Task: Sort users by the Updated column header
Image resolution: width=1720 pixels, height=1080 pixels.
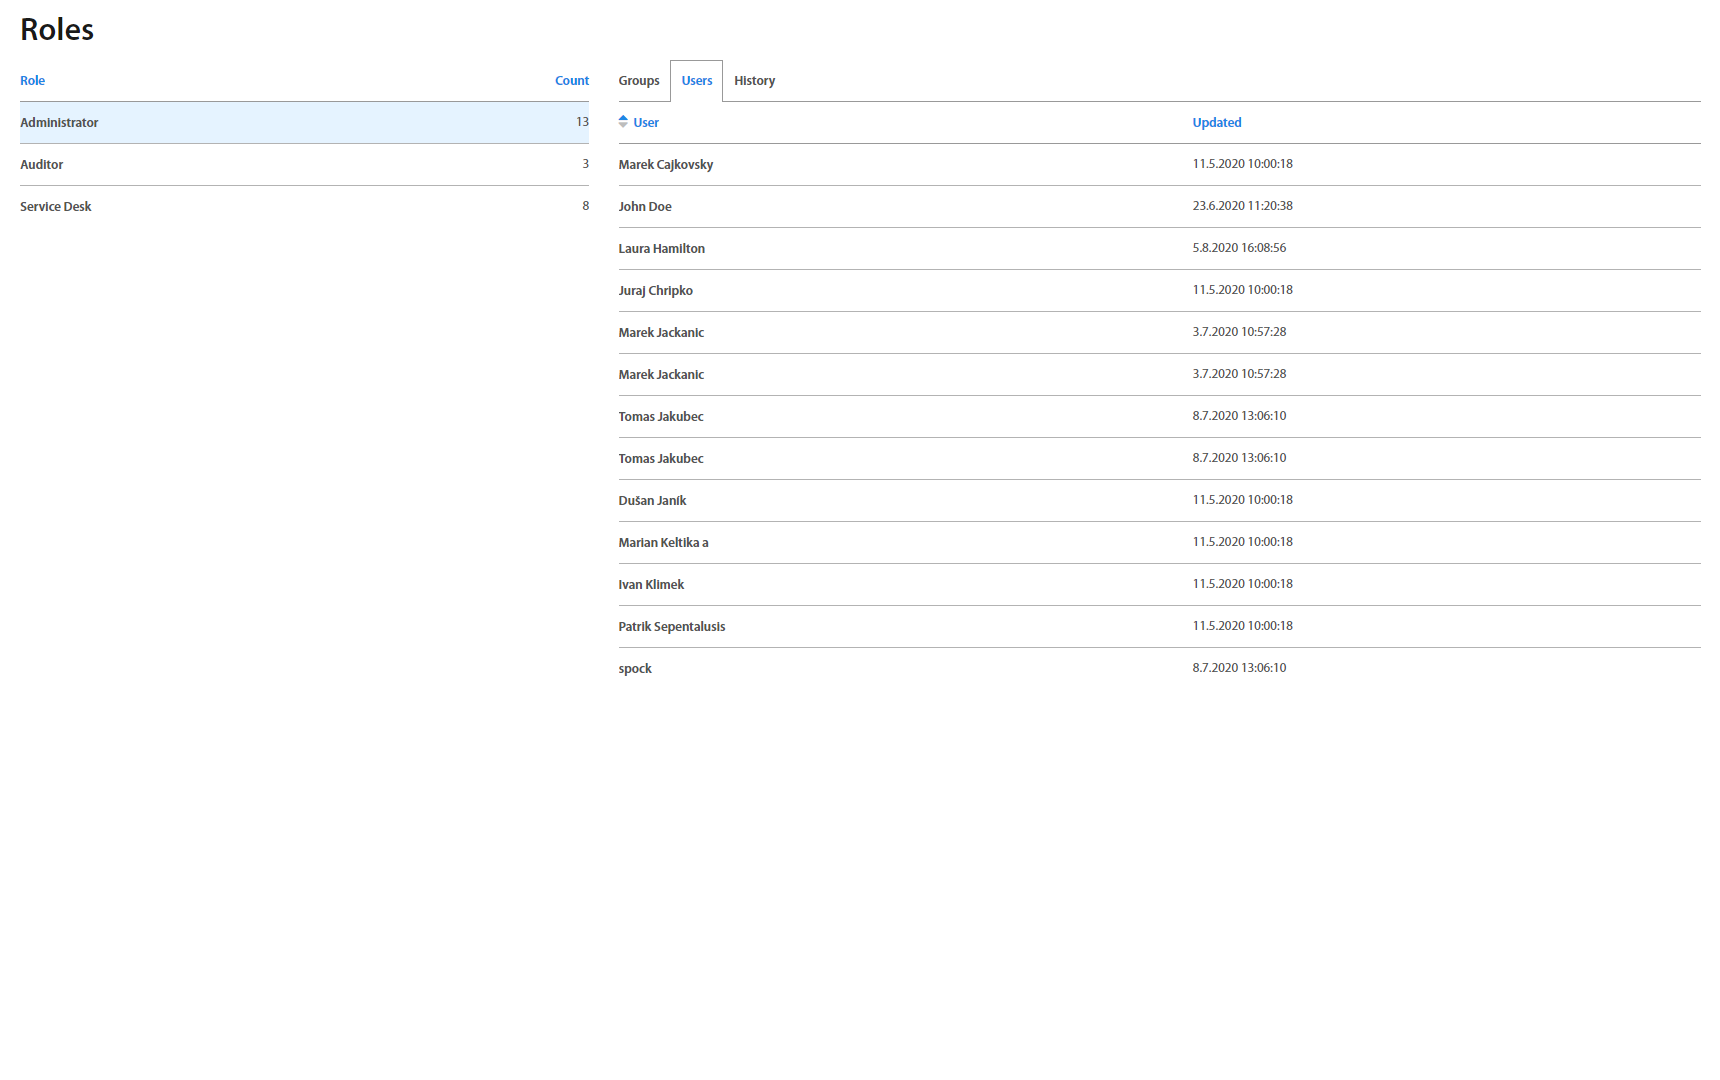Action: tap(1216, 123)
